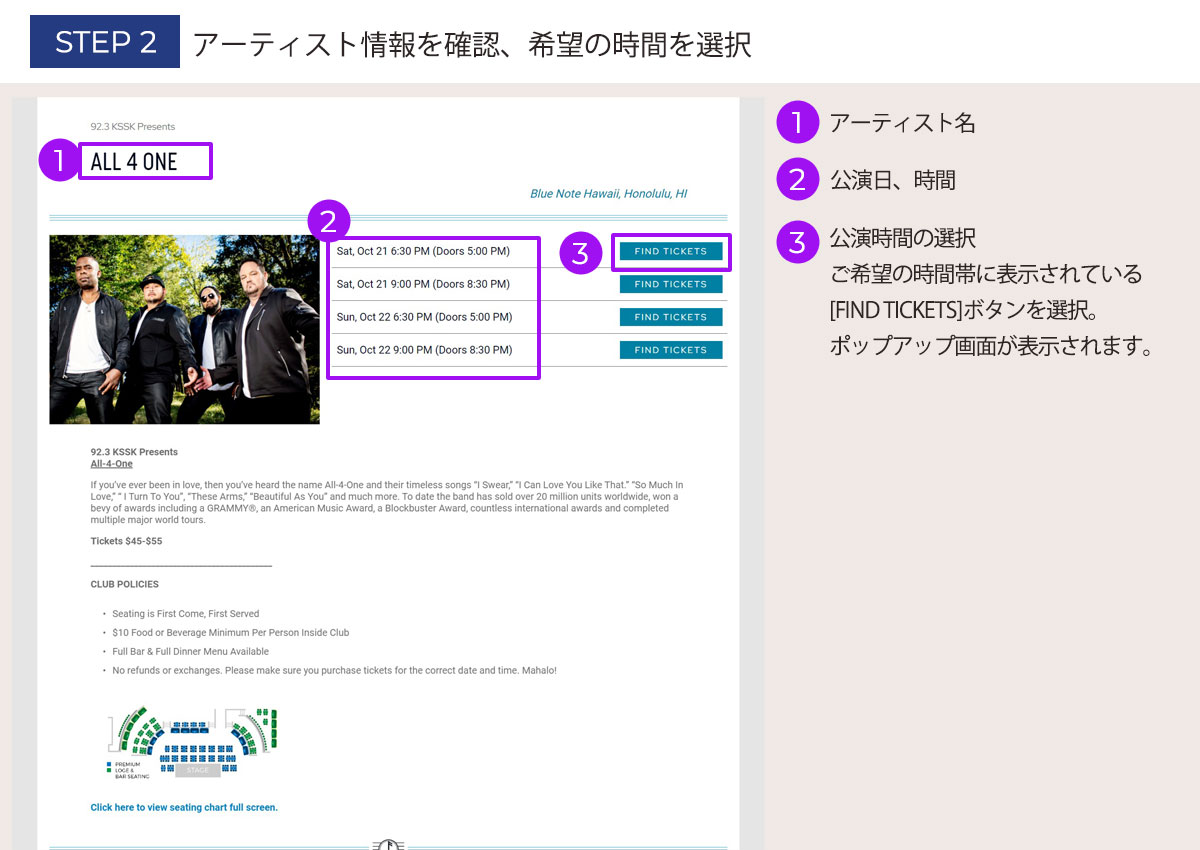Click the underlined All-4-One link in the description
Viewport: 1200px width, 850px height.
tap(111, 464)
